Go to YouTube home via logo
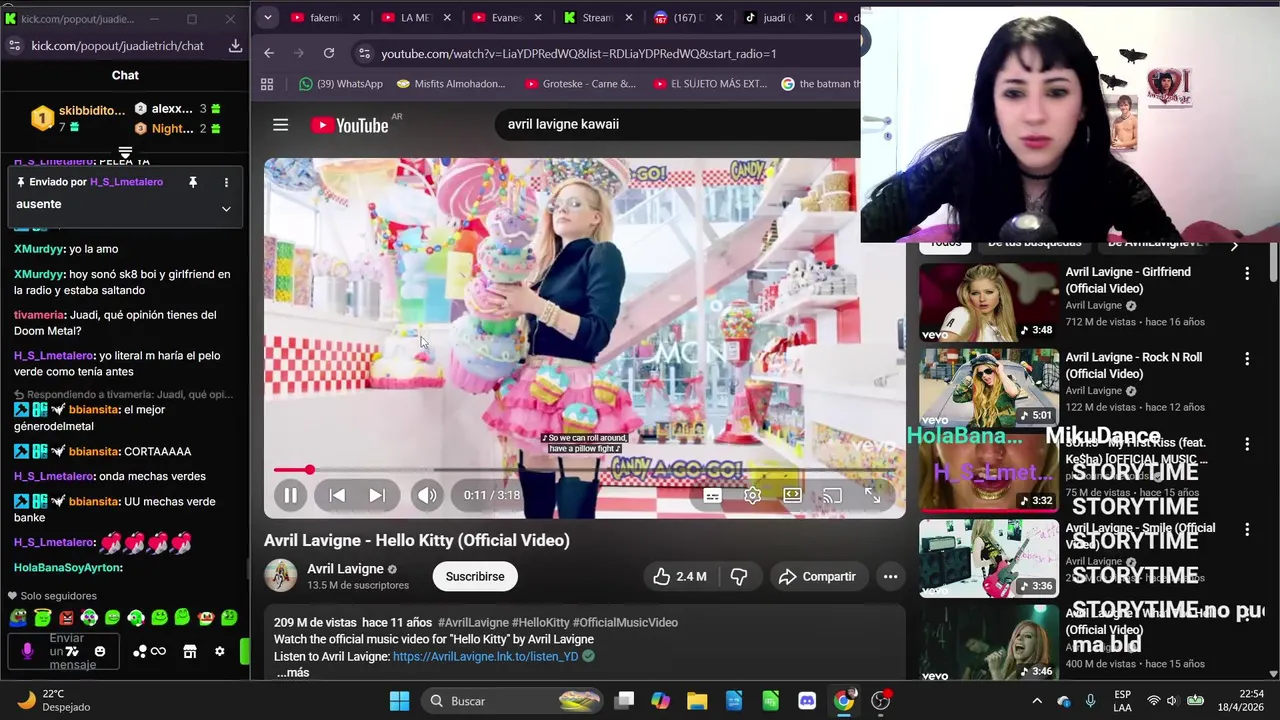1280x720 pixels. click(349, 125)
